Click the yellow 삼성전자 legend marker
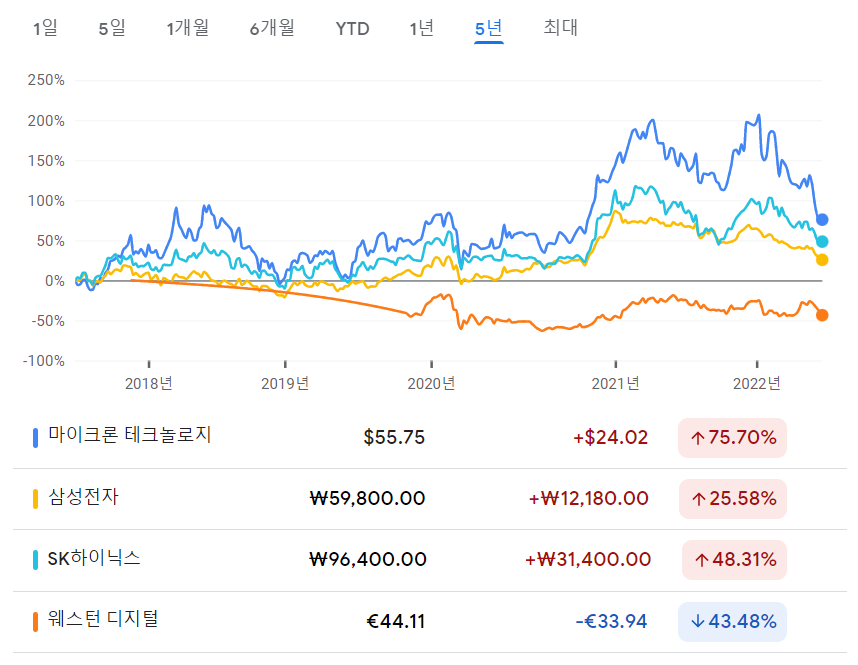This screenshot has width=858, height=665. [36, 499]
